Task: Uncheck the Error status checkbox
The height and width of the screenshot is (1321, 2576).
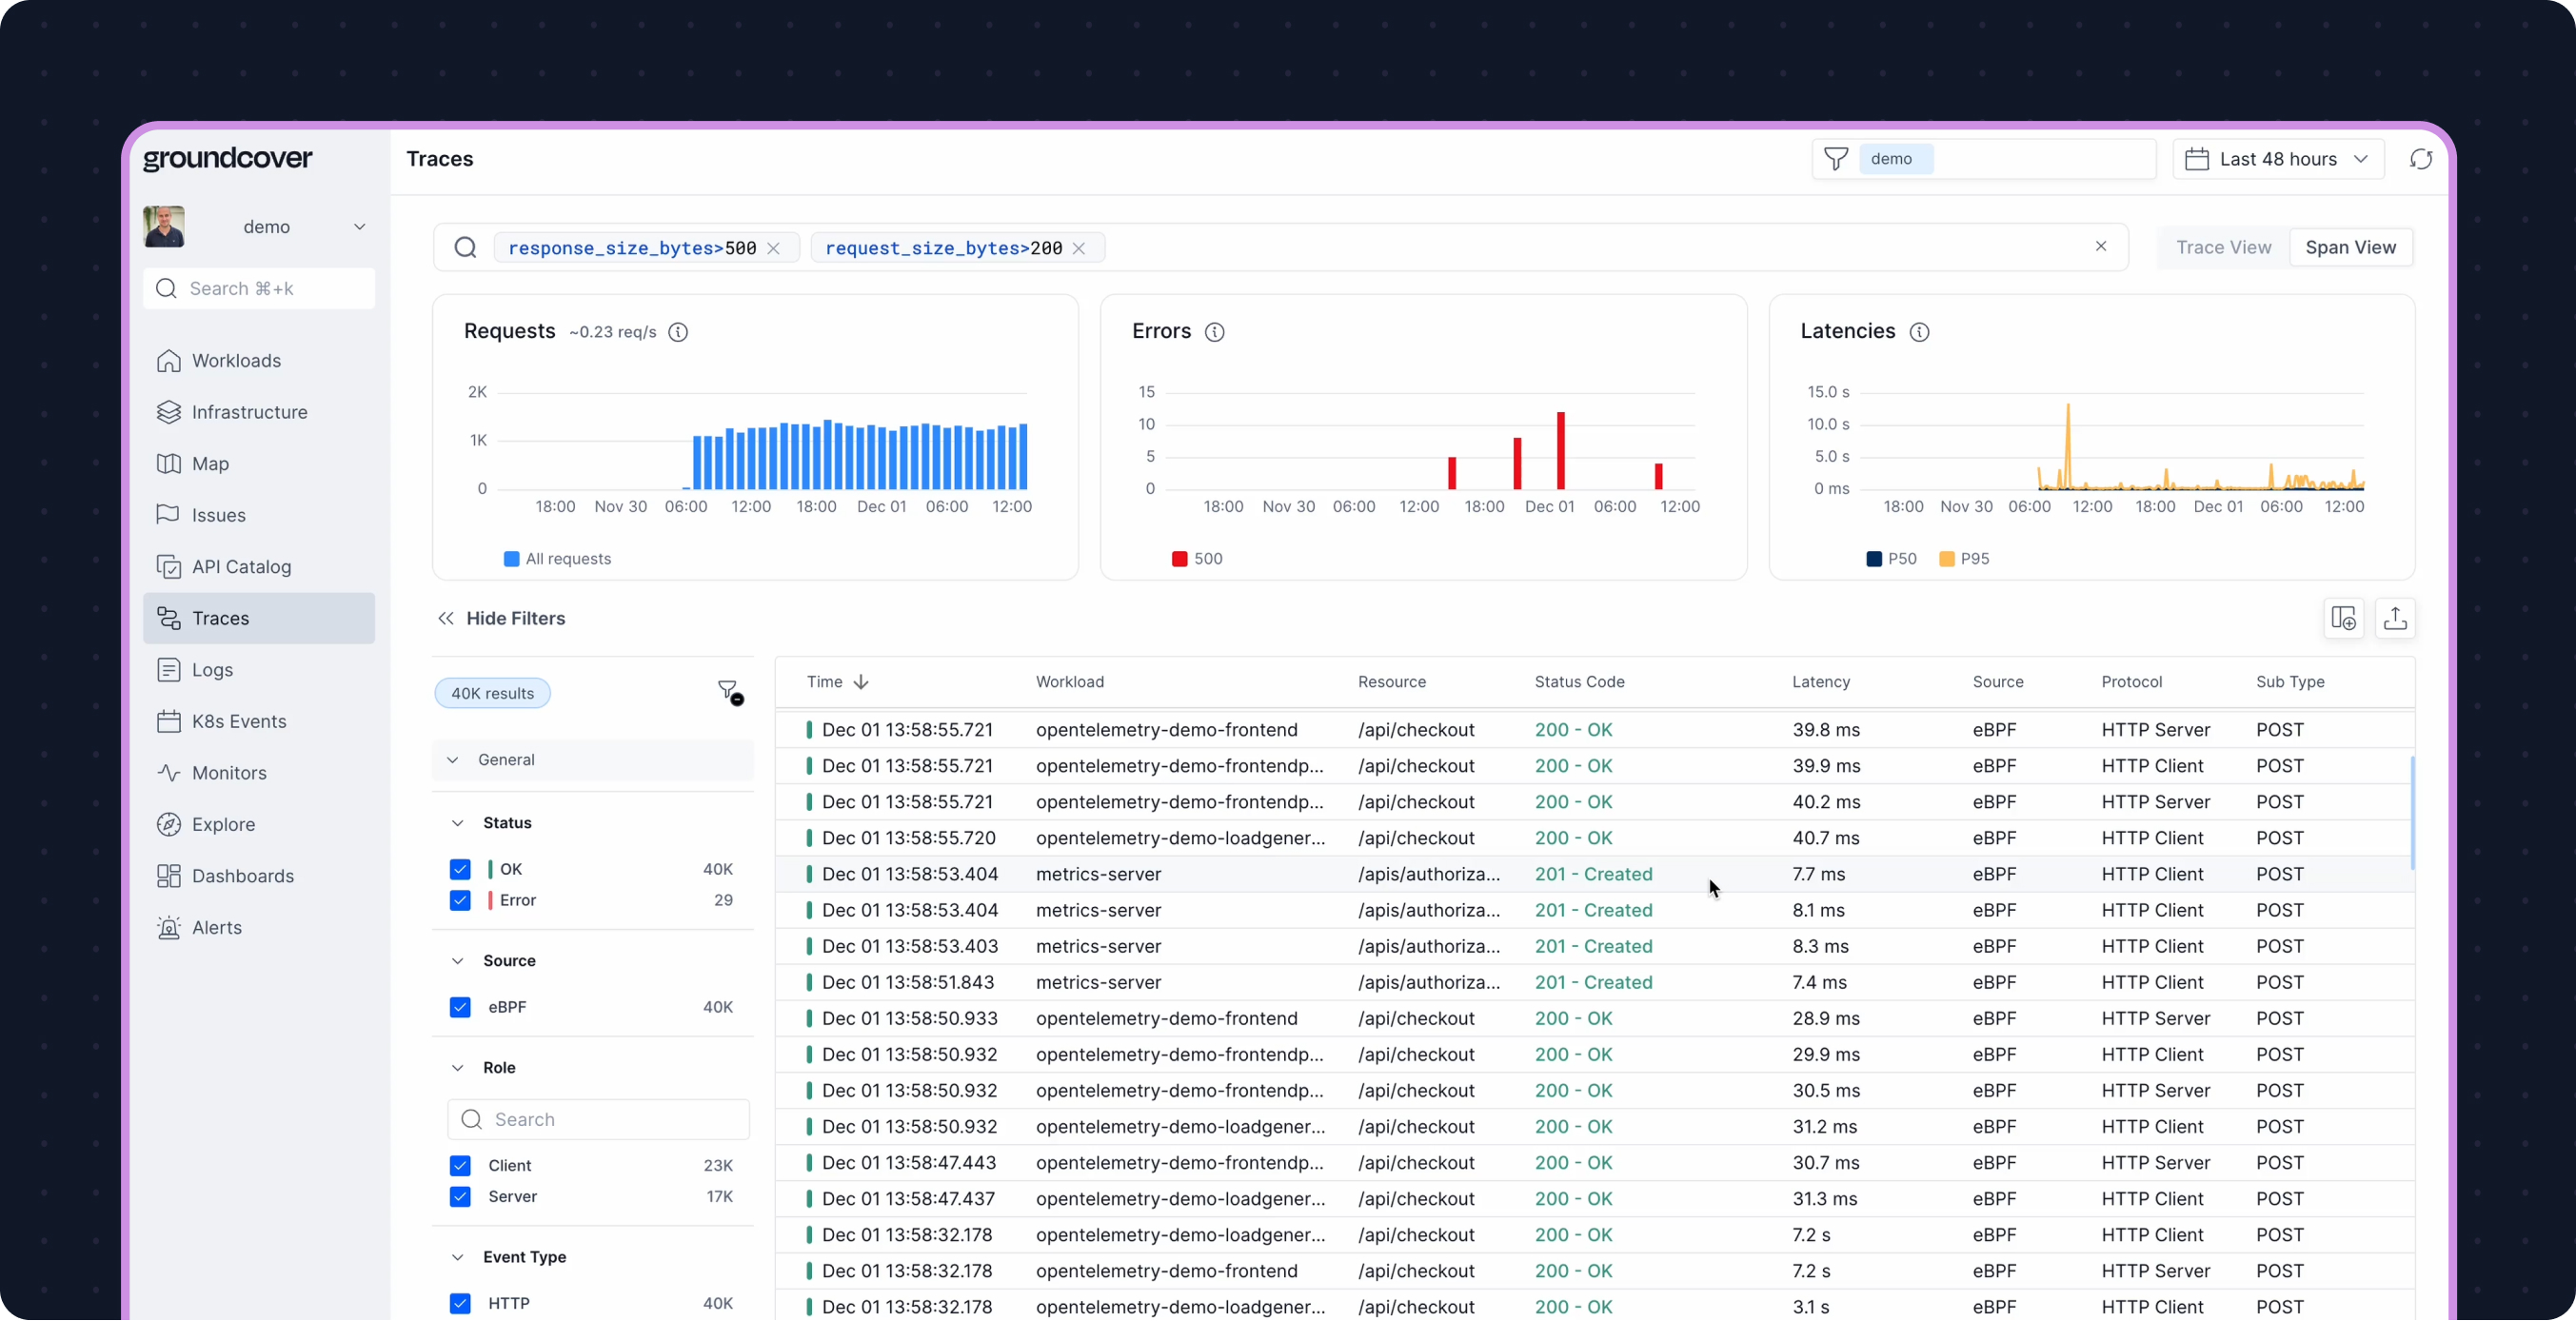Action: 460,900
